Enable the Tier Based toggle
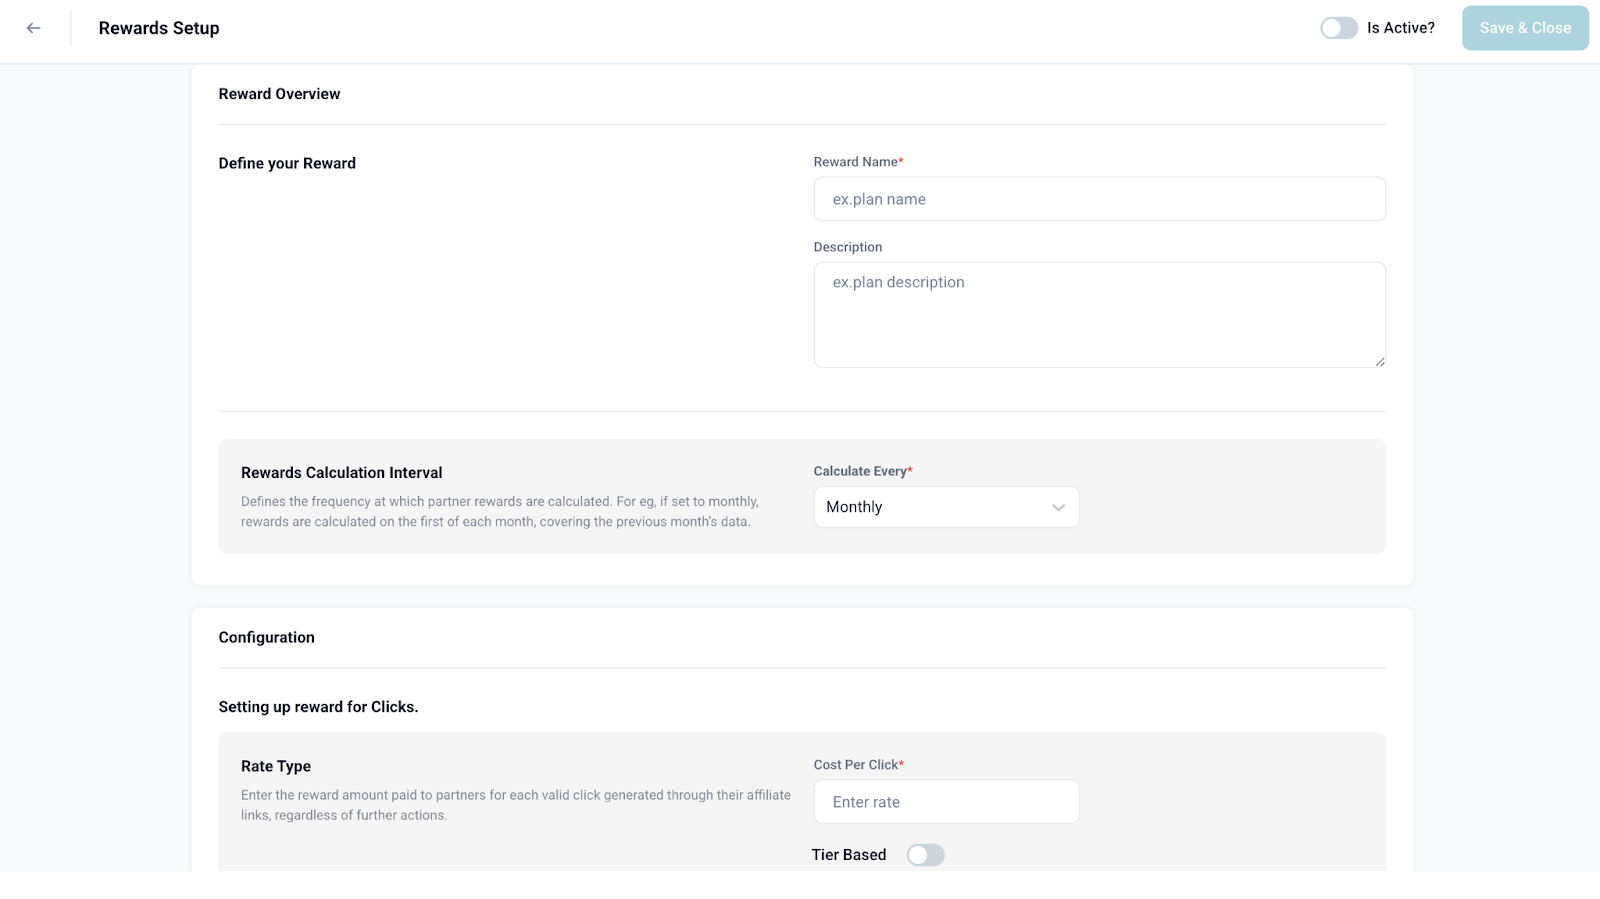The height and width of the screenshot is (899, 1600). point(925,855)
